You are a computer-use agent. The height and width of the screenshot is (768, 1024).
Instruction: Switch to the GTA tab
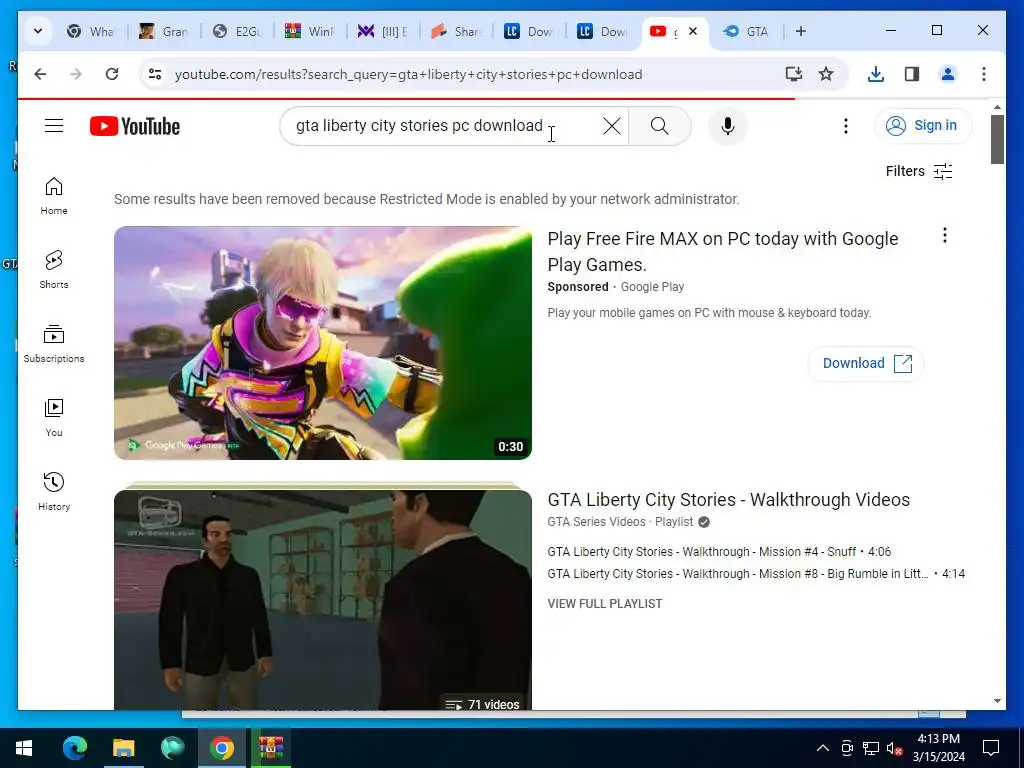(746, 31)
